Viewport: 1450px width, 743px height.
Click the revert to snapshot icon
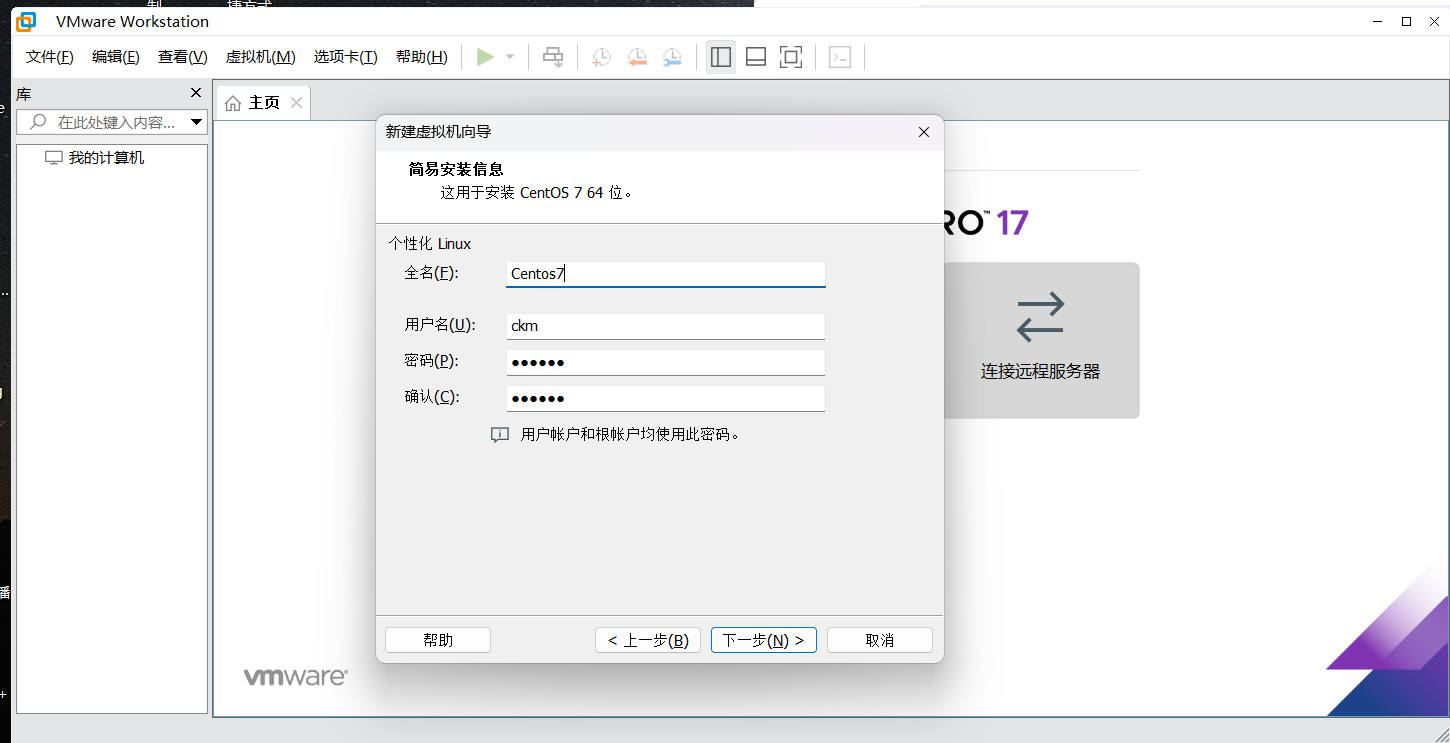coord(637,57)
